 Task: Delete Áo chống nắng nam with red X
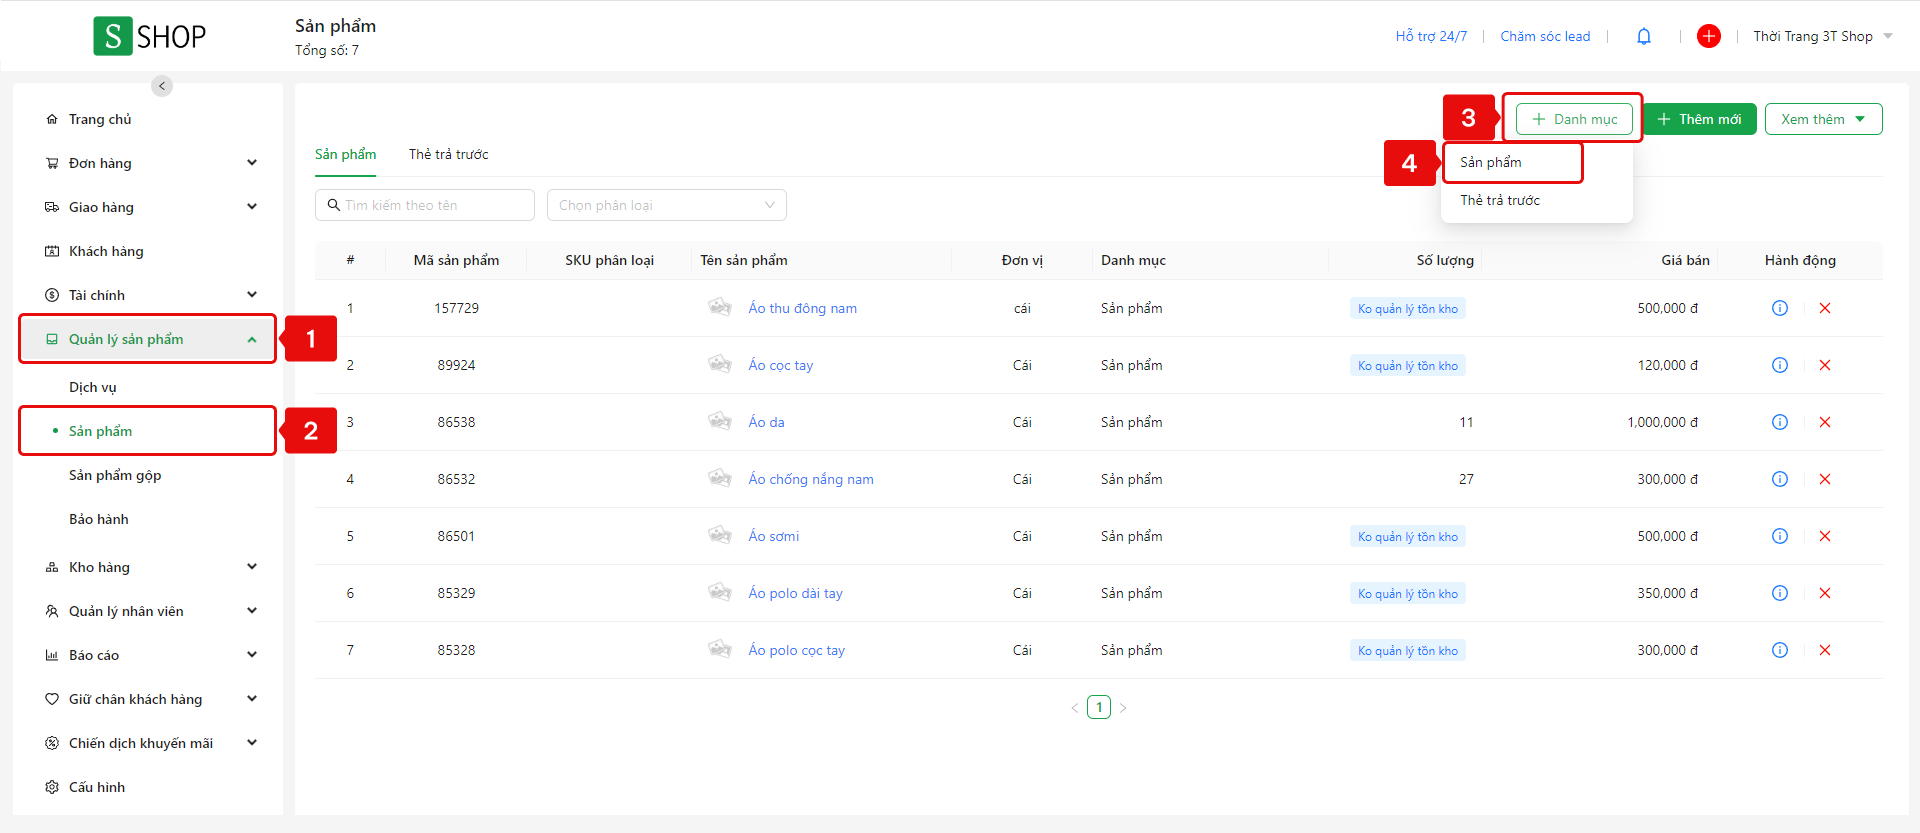pos(1824,479)
